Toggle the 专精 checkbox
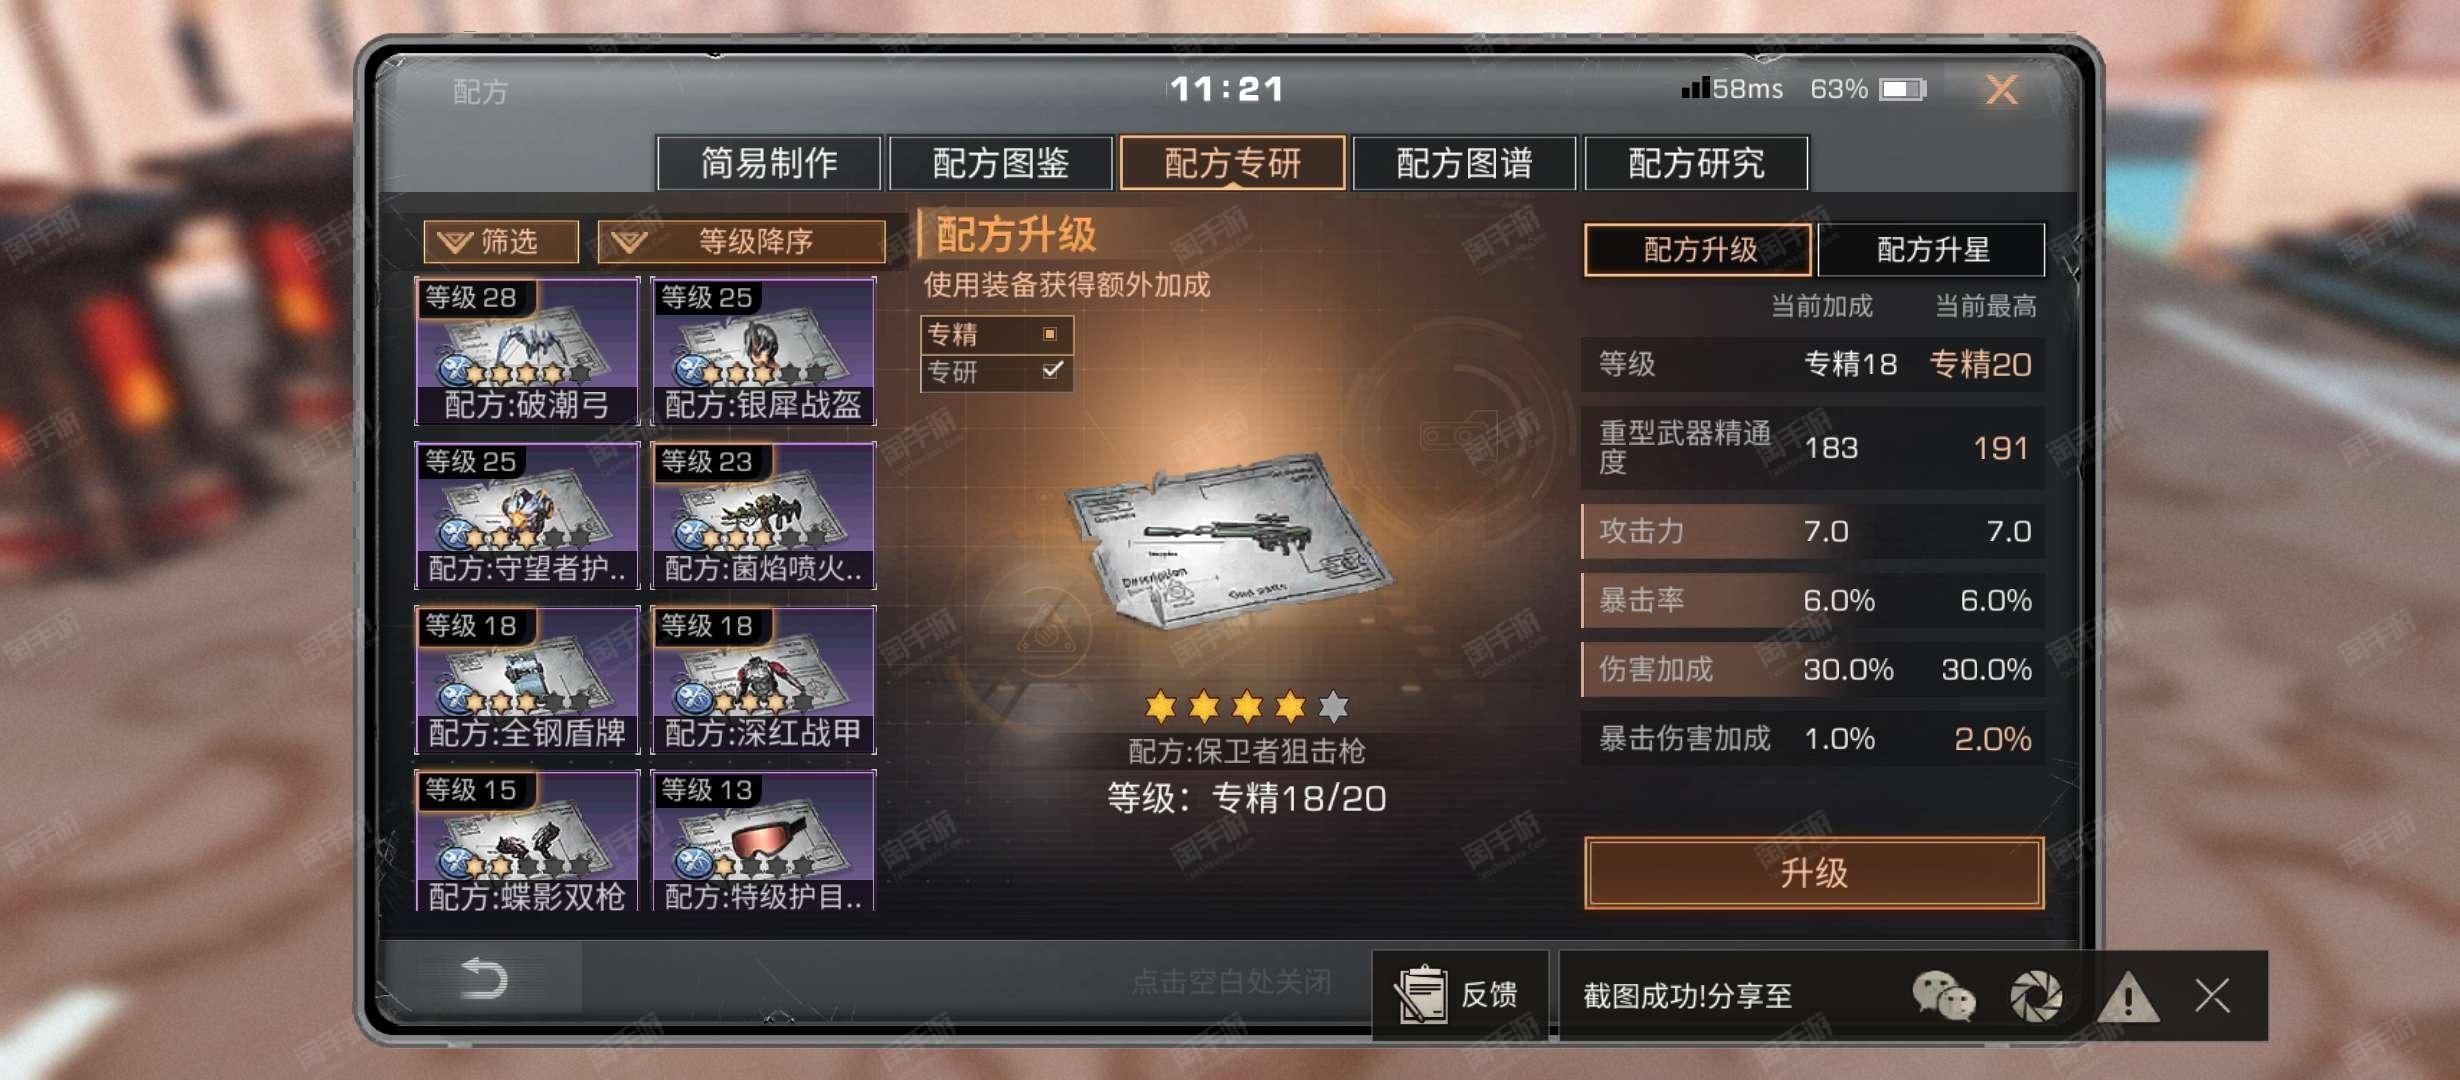The image size is (2460, 1080). click(x=1050, y=334)
